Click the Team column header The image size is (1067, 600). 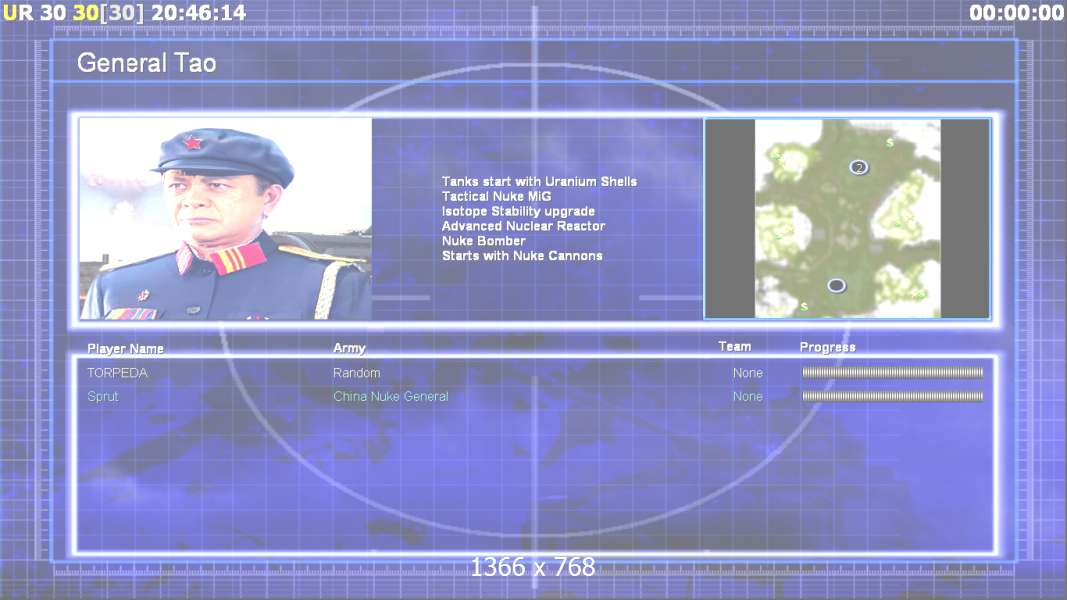(735, 346)
